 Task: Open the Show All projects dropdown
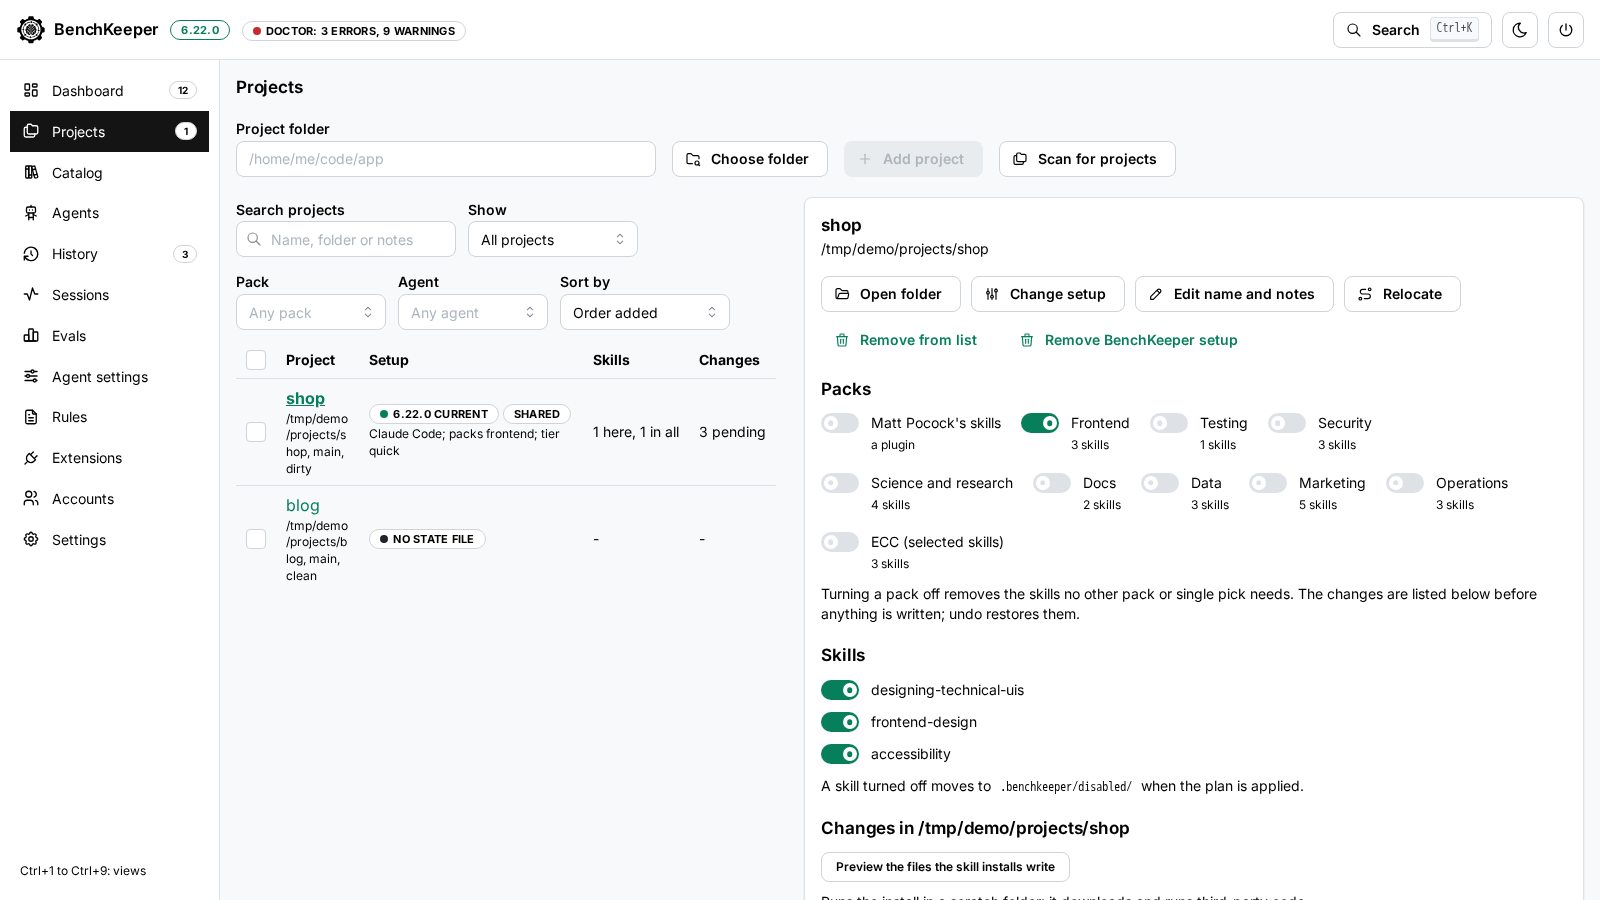(x=553, y=239)
